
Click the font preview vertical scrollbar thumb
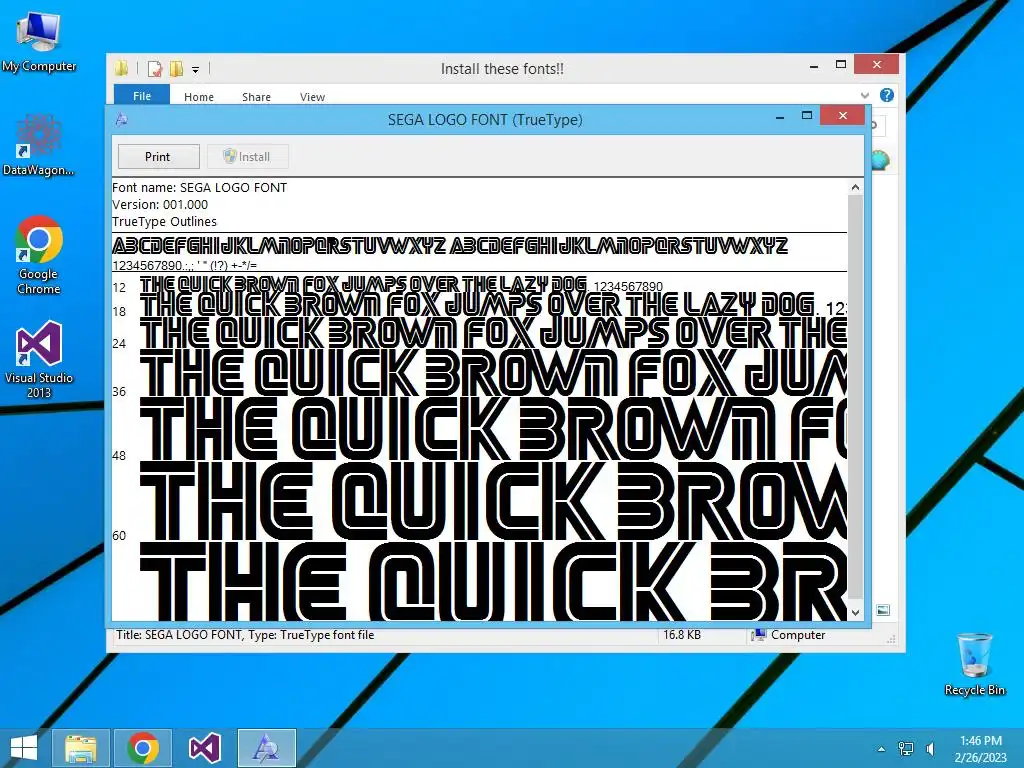[x=855, y=397]
